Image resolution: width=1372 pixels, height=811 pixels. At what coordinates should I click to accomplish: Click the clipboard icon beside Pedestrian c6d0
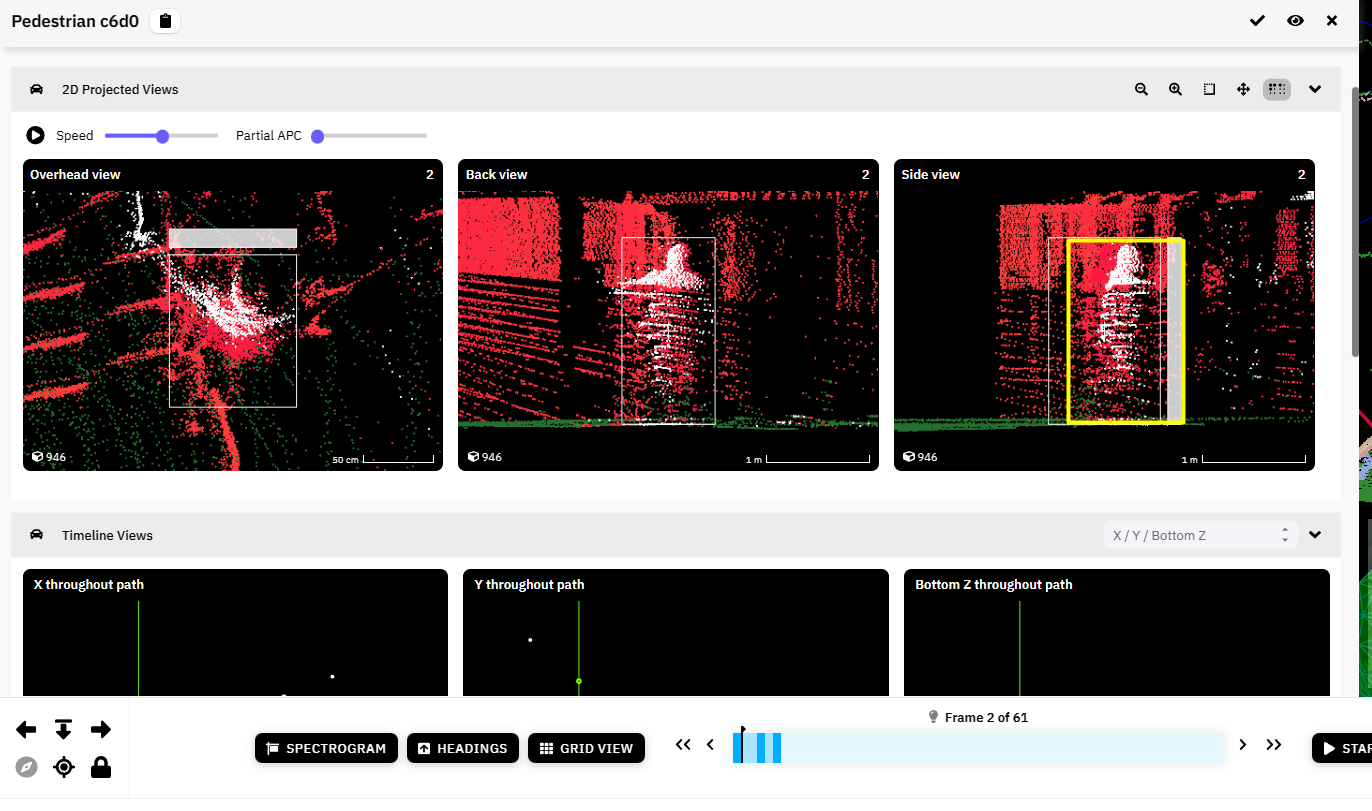pos(165,21)
